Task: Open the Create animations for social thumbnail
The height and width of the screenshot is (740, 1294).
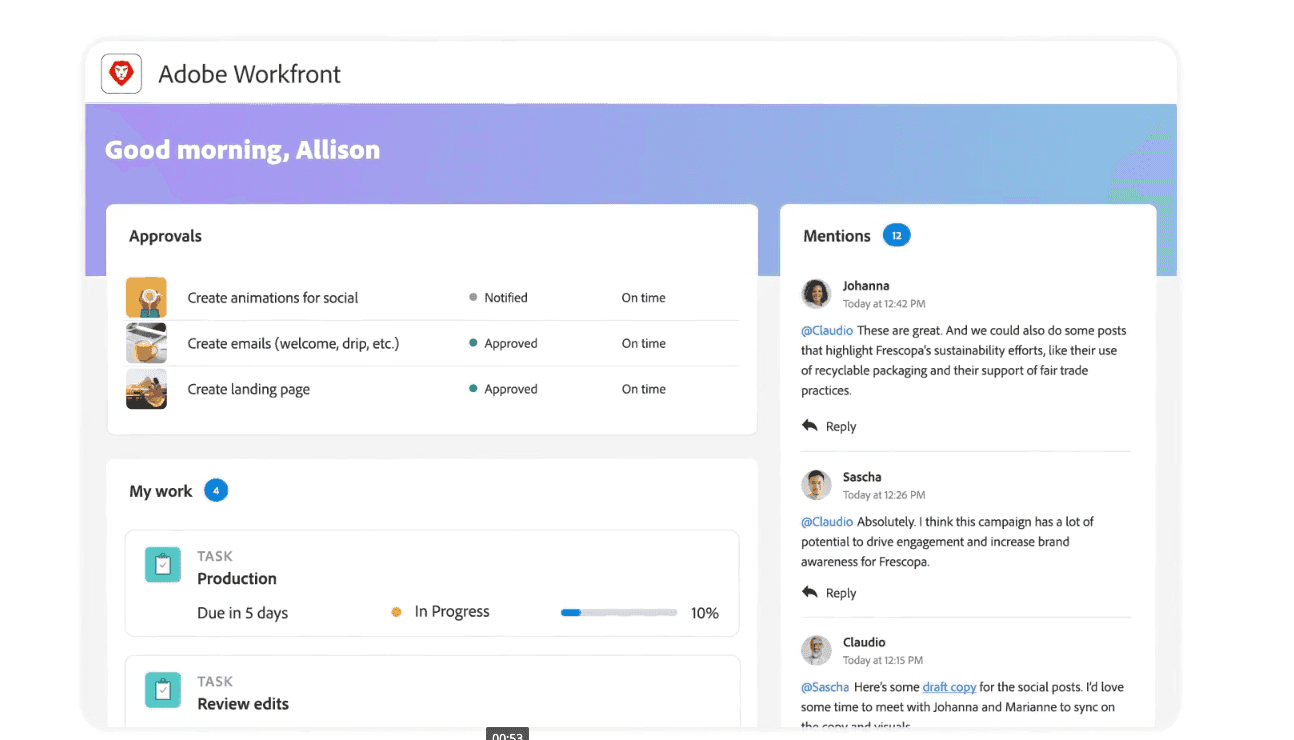Action: [x=146, y=297]
